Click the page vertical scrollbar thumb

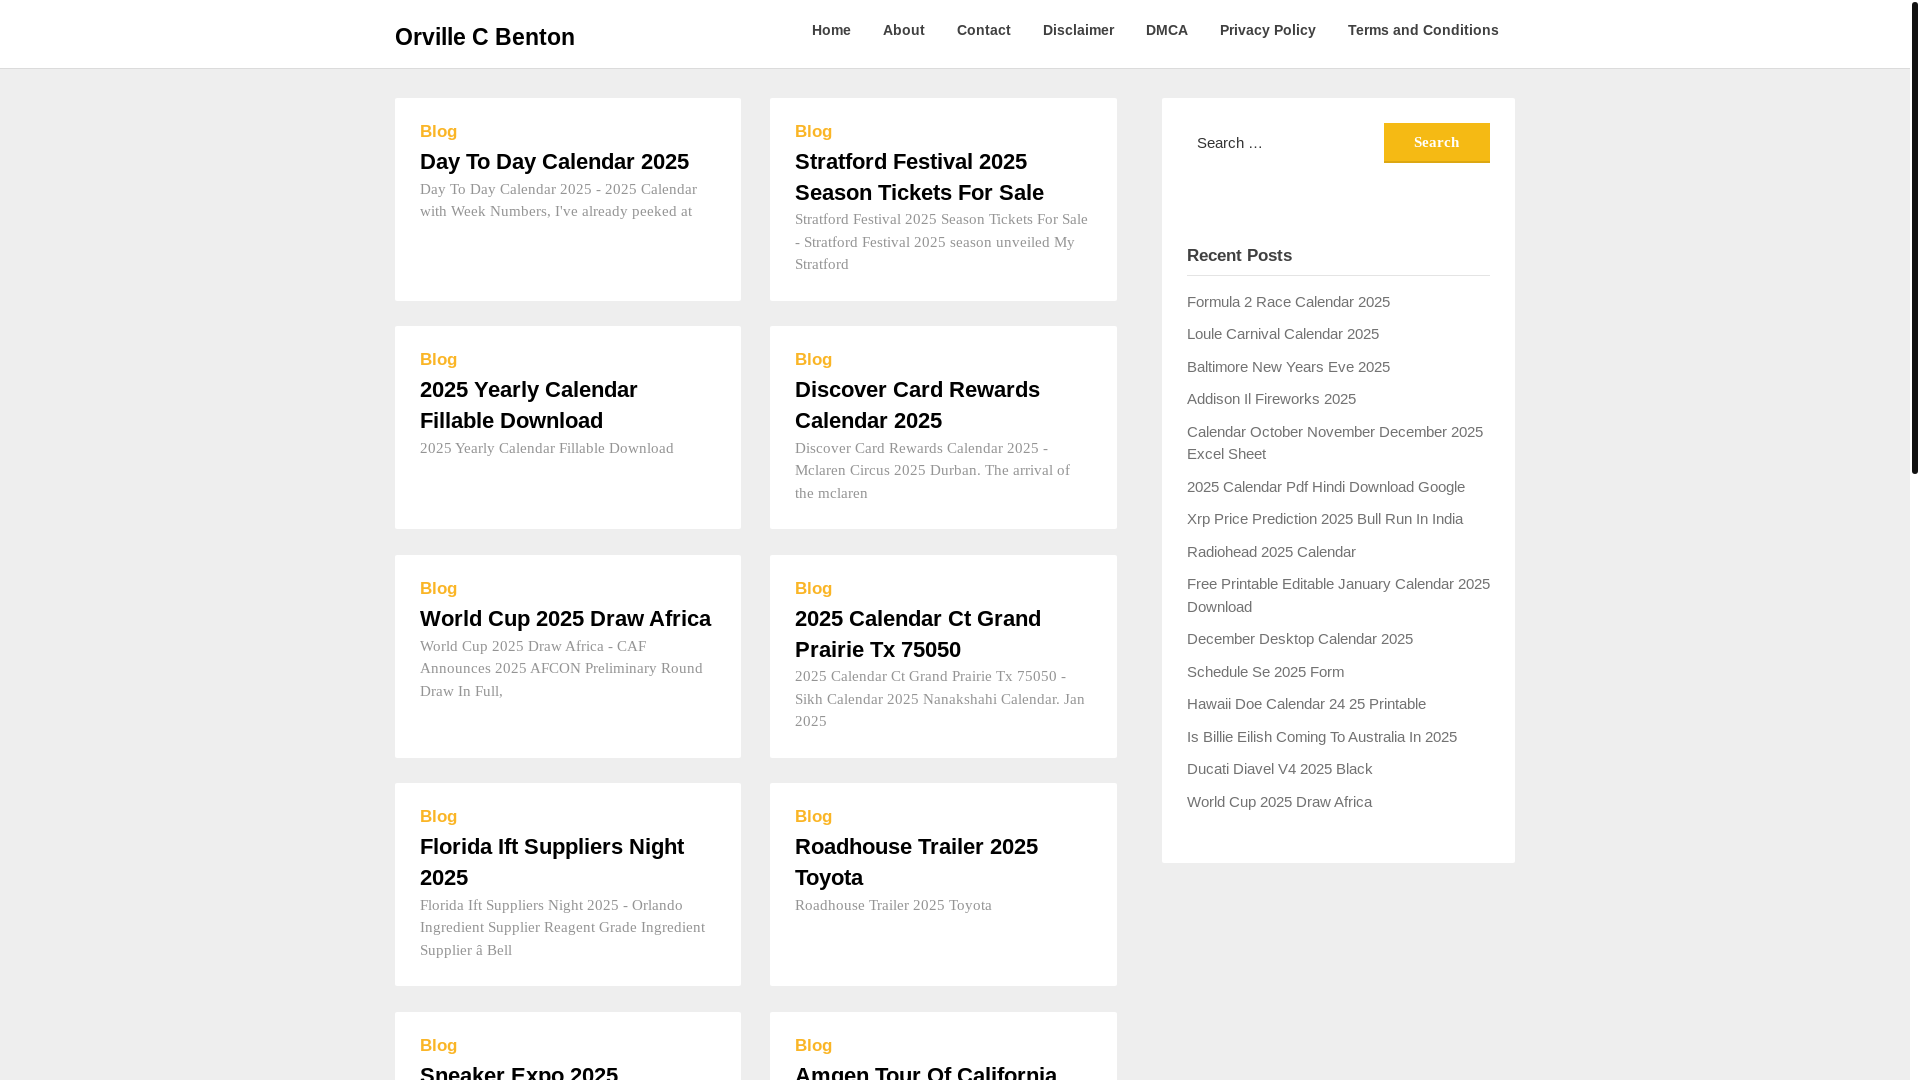(x=1914, y=237)
